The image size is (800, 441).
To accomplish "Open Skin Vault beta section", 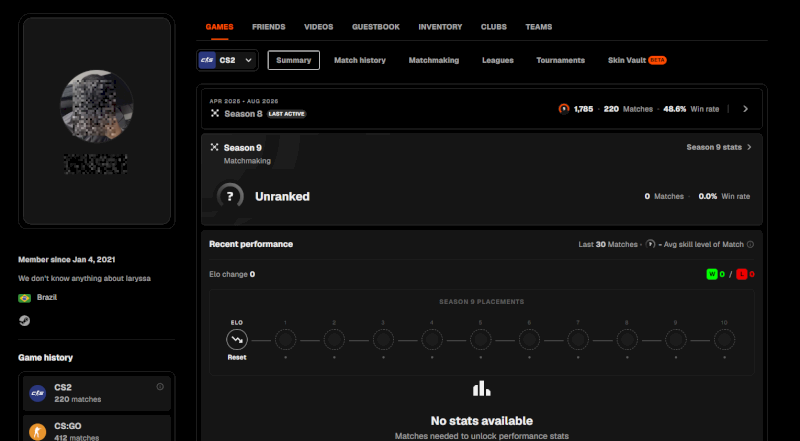I will point(637,60).
